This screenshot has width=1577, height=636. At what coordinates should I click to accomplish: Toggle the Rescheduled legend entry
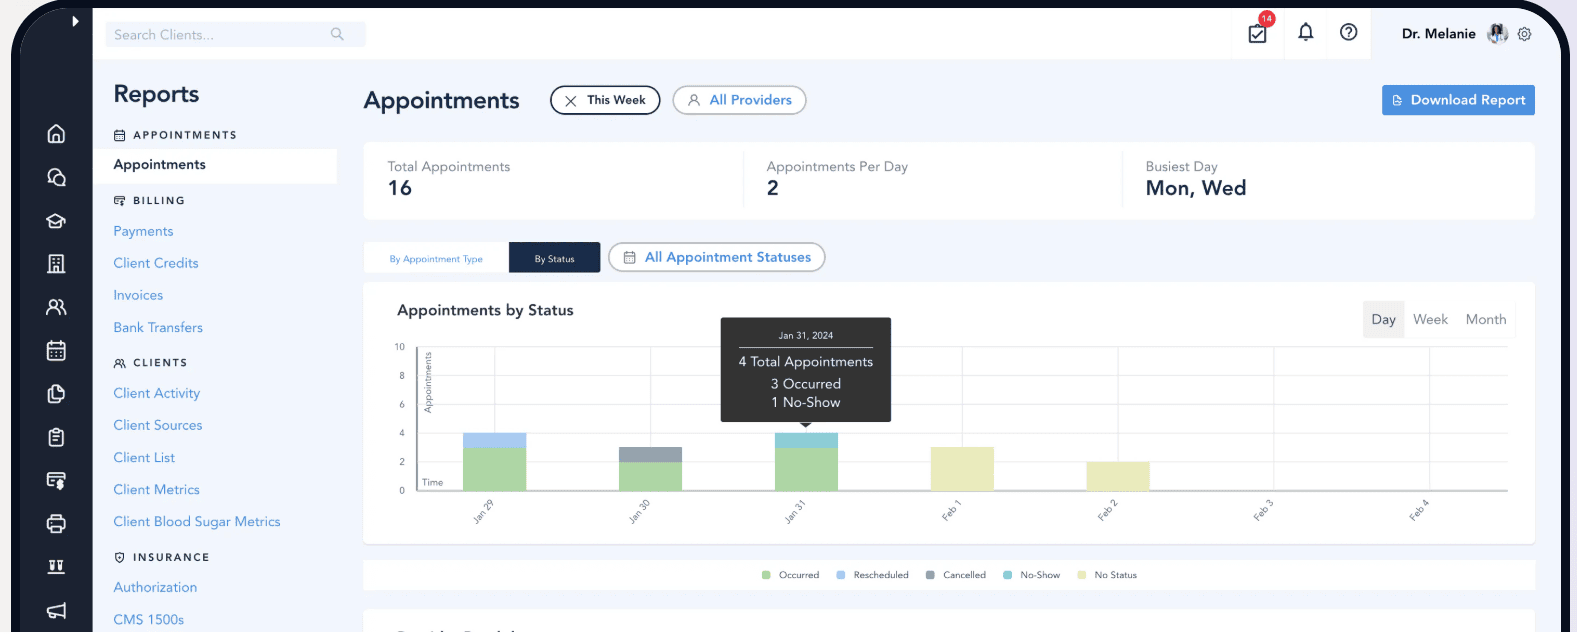[x=872, y=575]
